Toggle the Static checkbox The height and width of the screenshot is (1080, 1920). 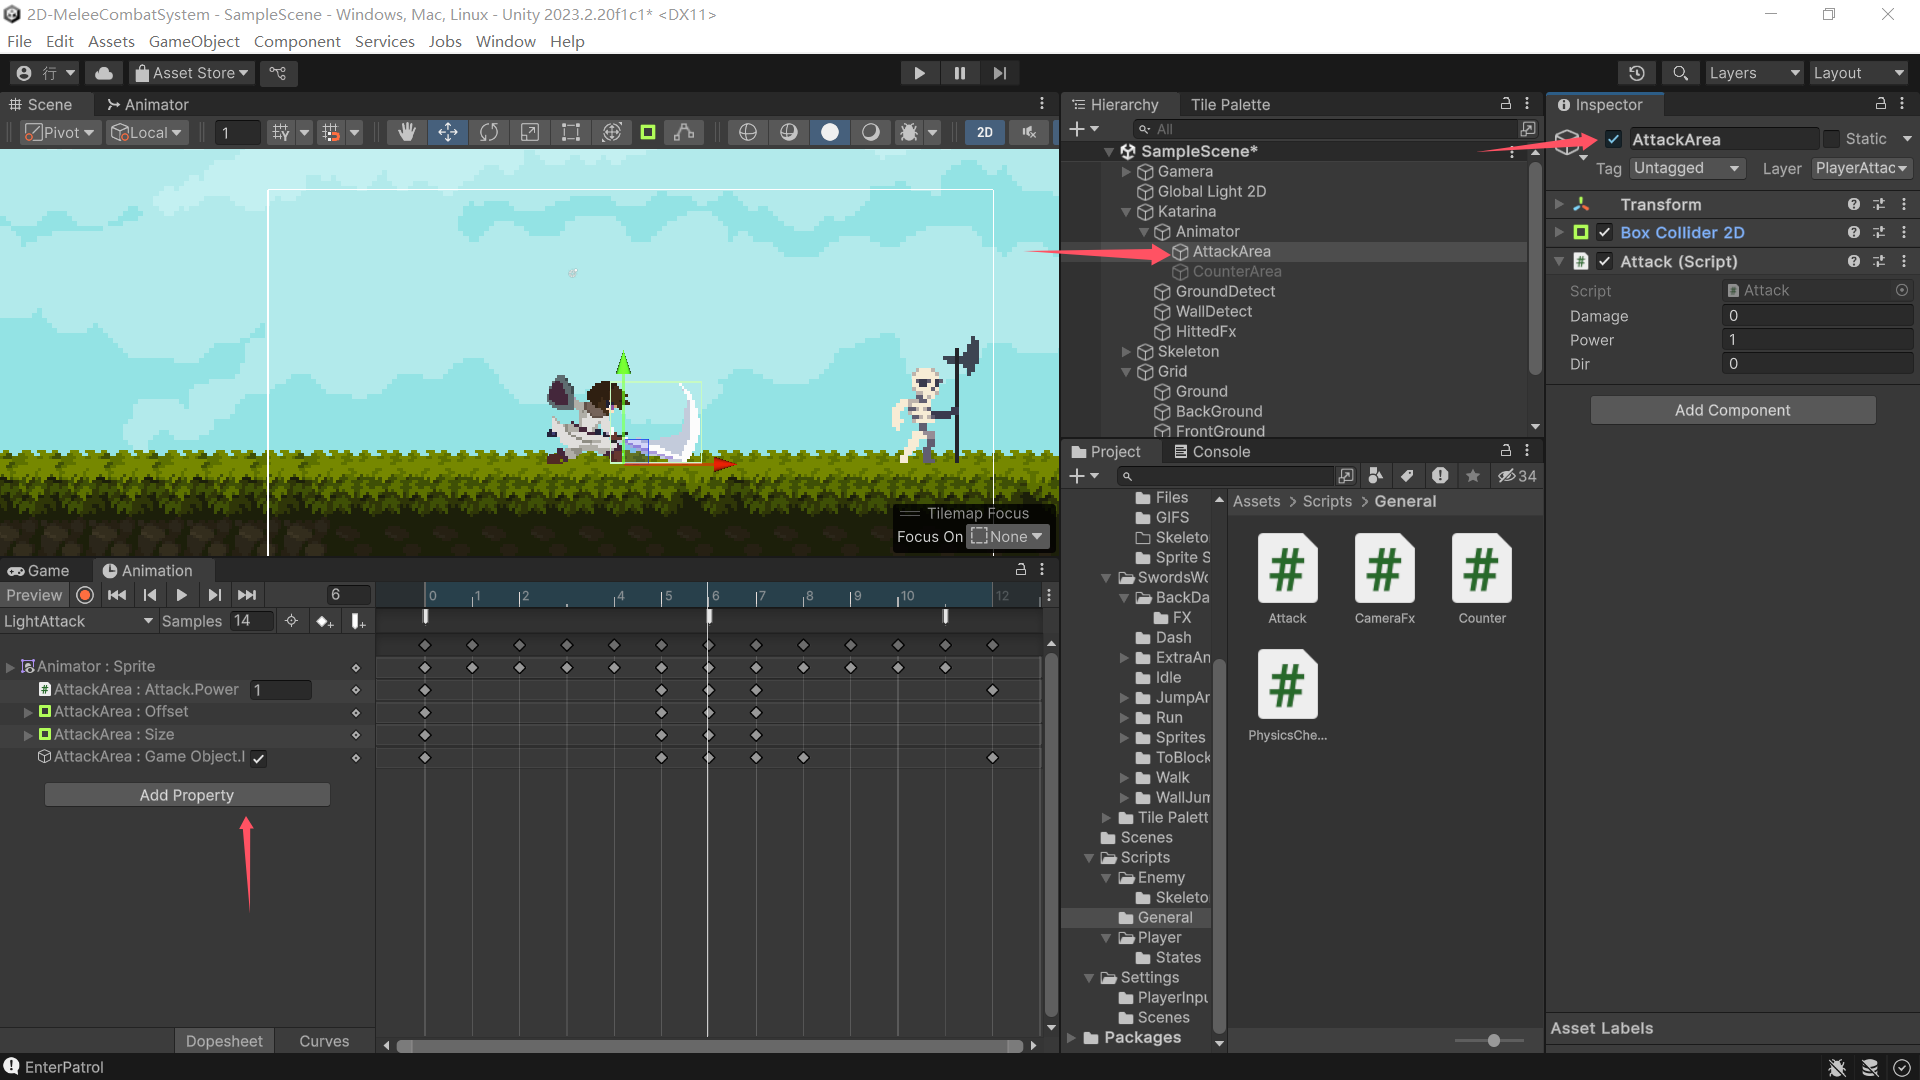pos(1831,139)
